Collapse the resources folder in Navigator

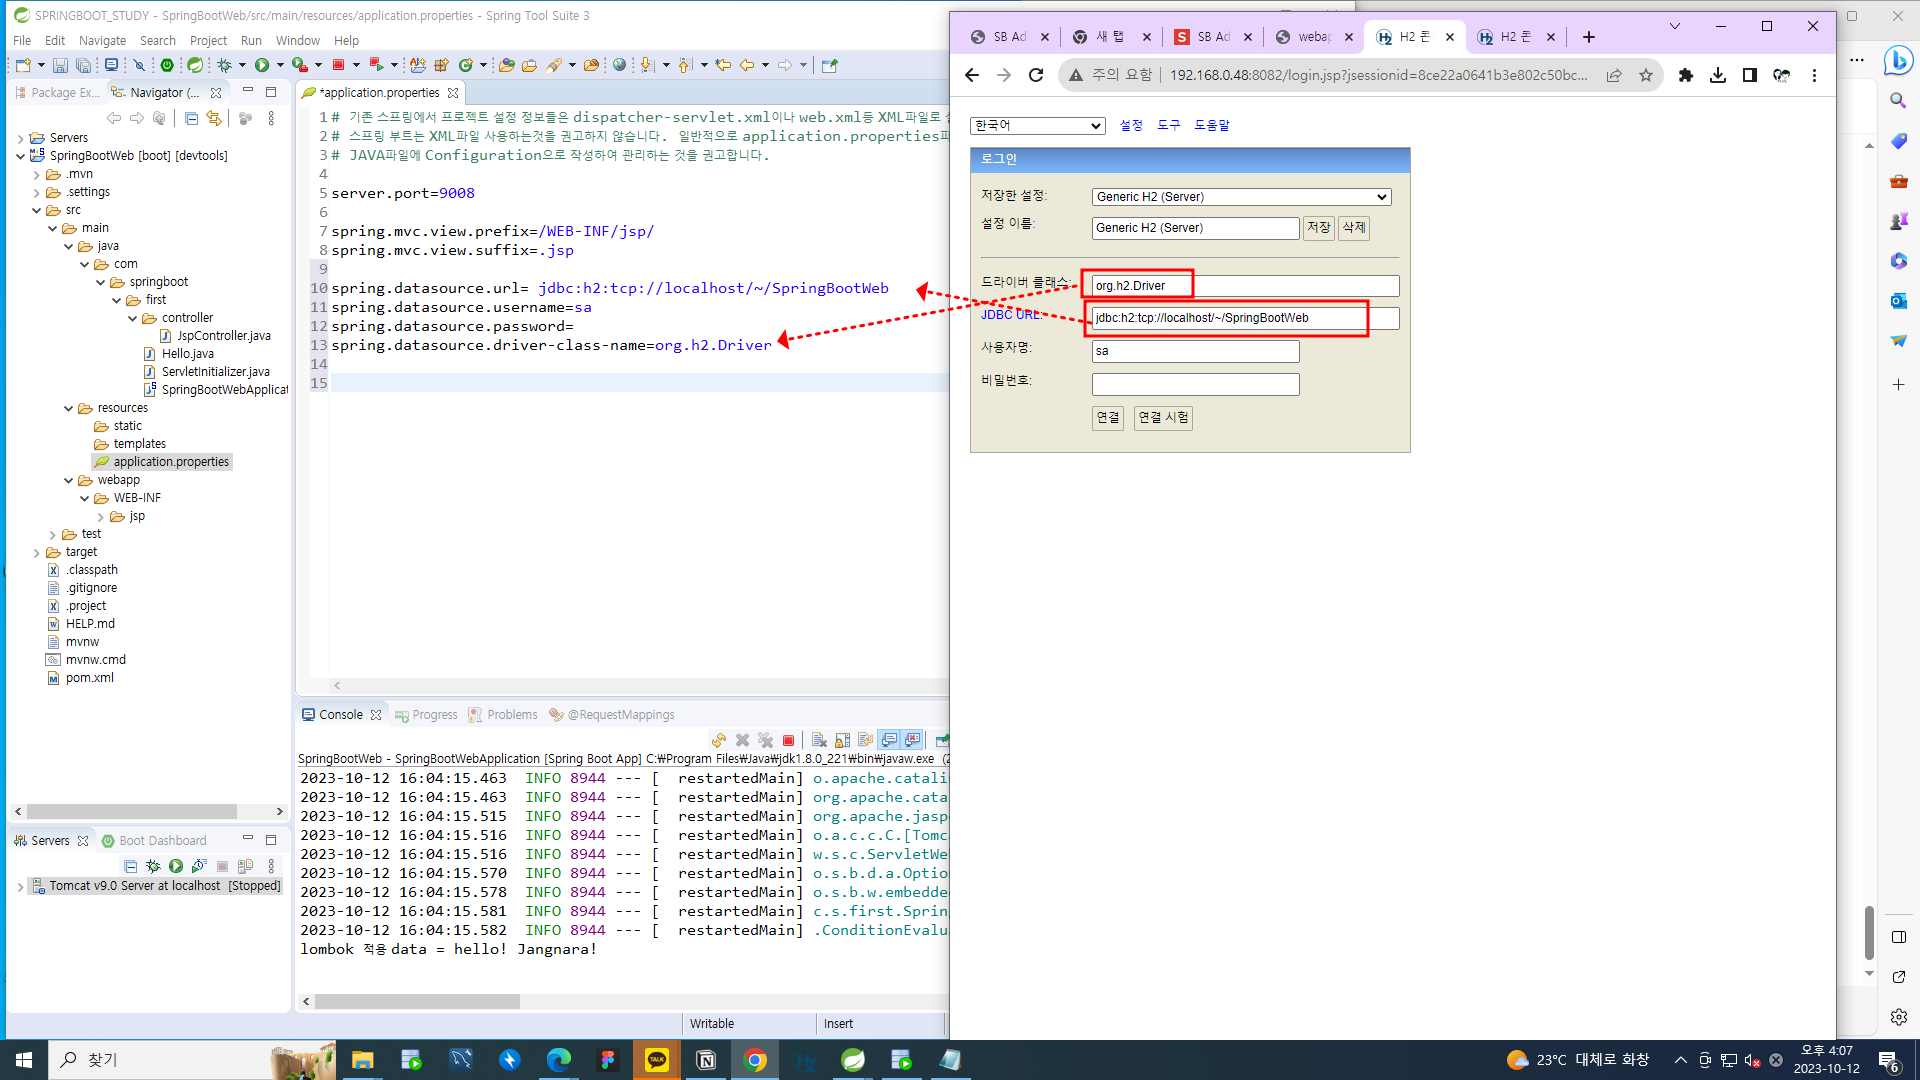coord(68,408)
